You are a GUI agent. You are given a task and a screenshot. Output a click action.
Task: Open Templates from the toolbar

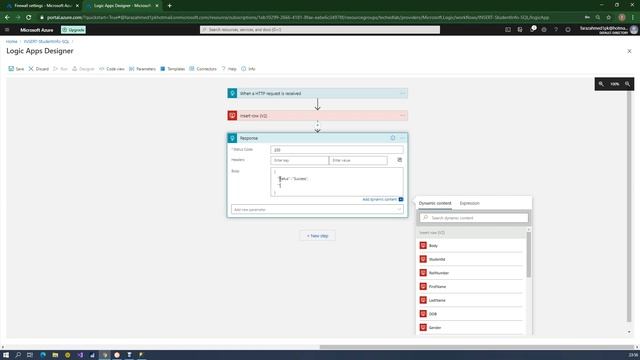pos(173,69)
